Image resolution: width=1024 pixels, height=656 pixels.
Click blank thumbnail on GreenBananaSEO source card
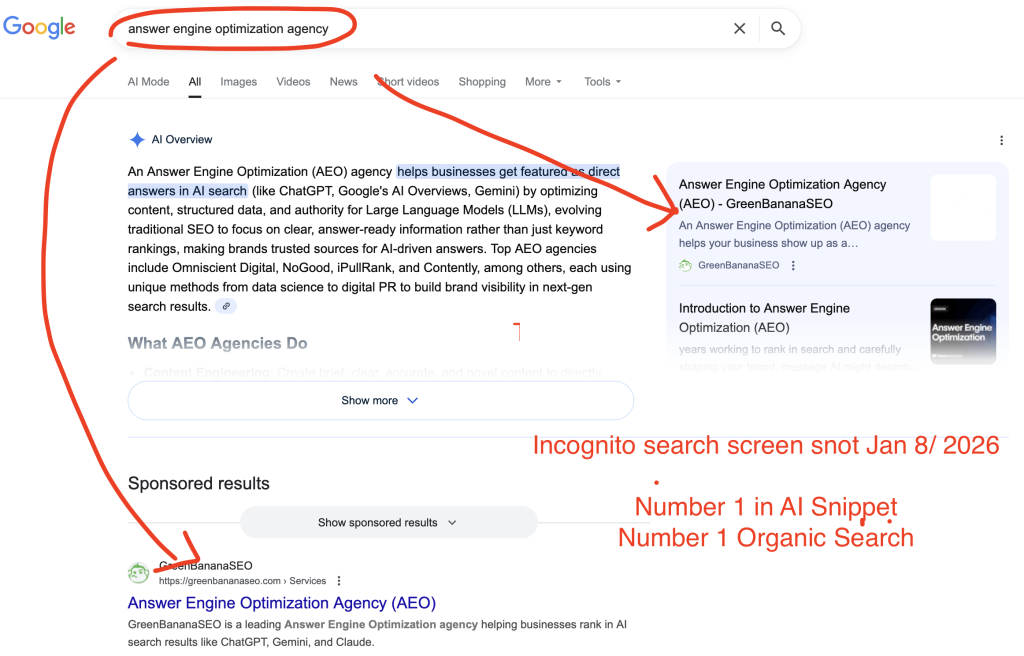tap(963, 207)
